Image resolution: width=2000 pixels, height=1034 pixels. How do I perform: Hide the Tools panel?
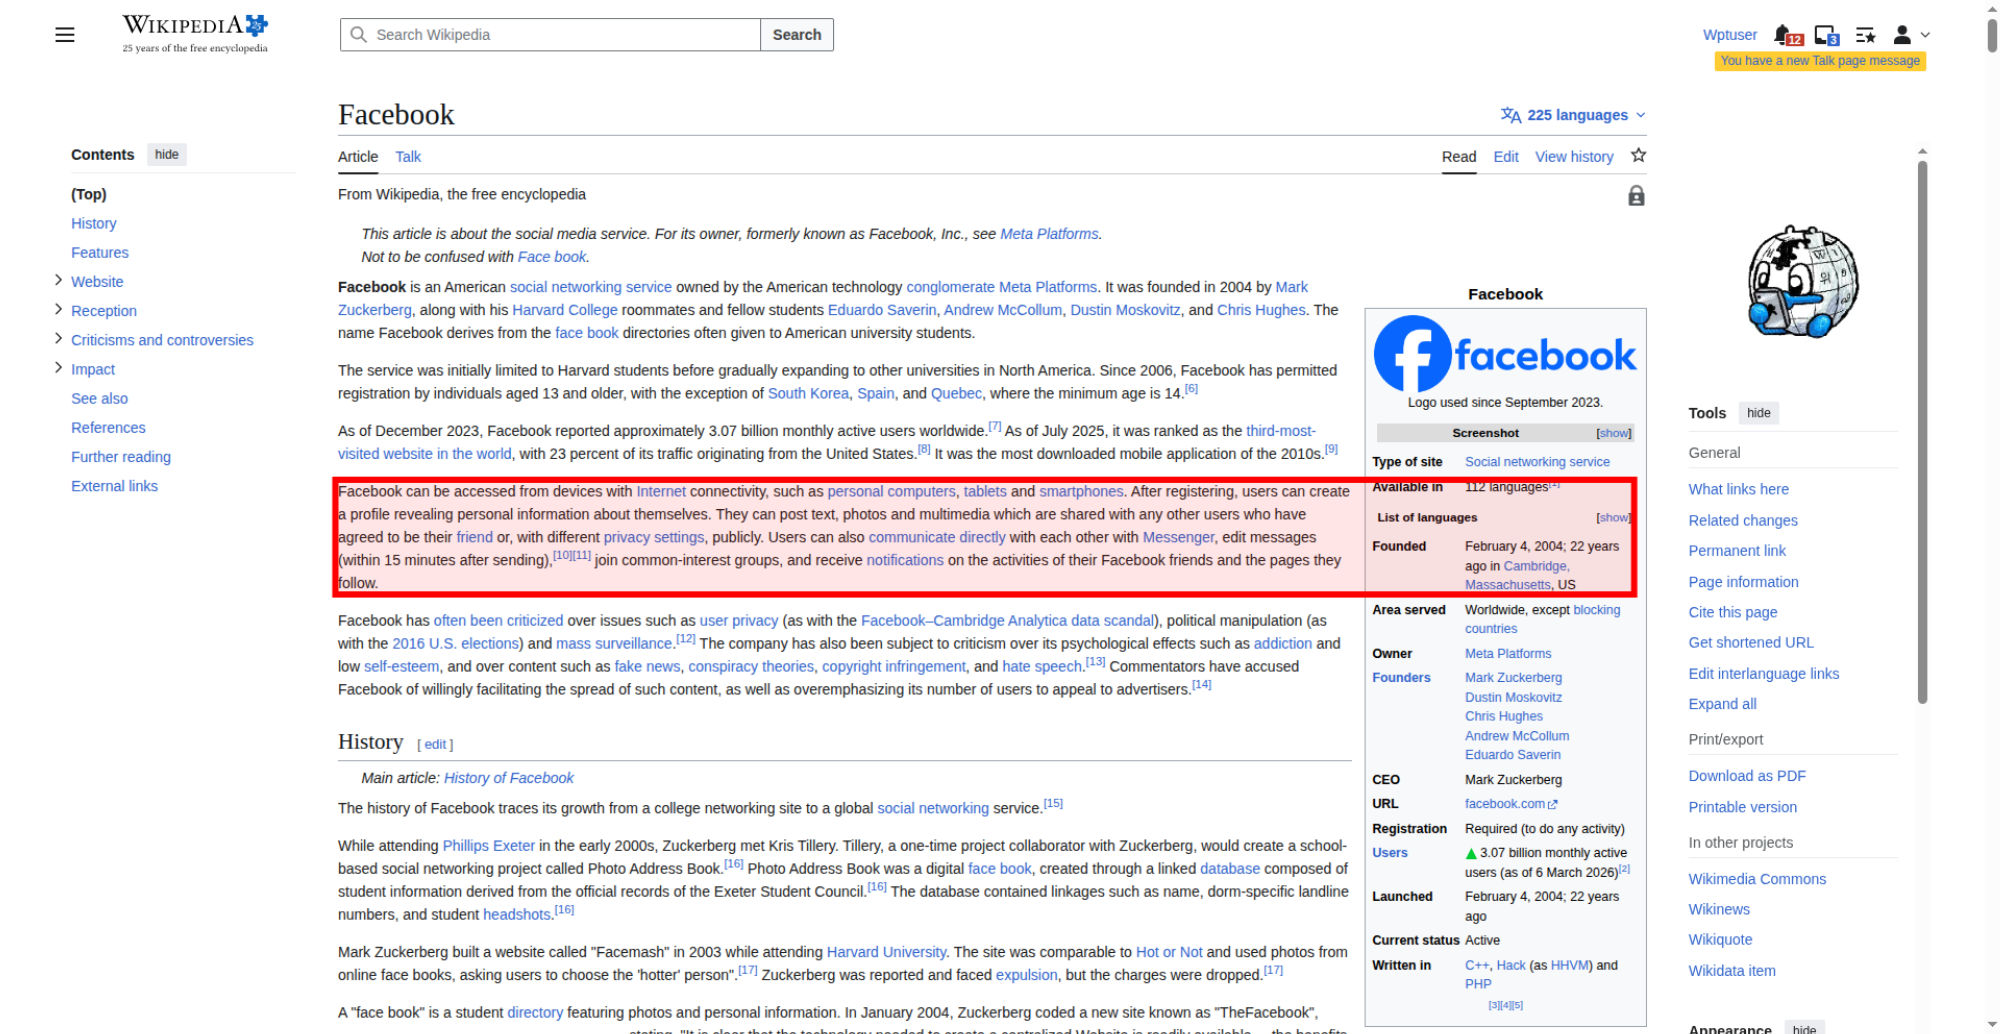(1758, 413)
